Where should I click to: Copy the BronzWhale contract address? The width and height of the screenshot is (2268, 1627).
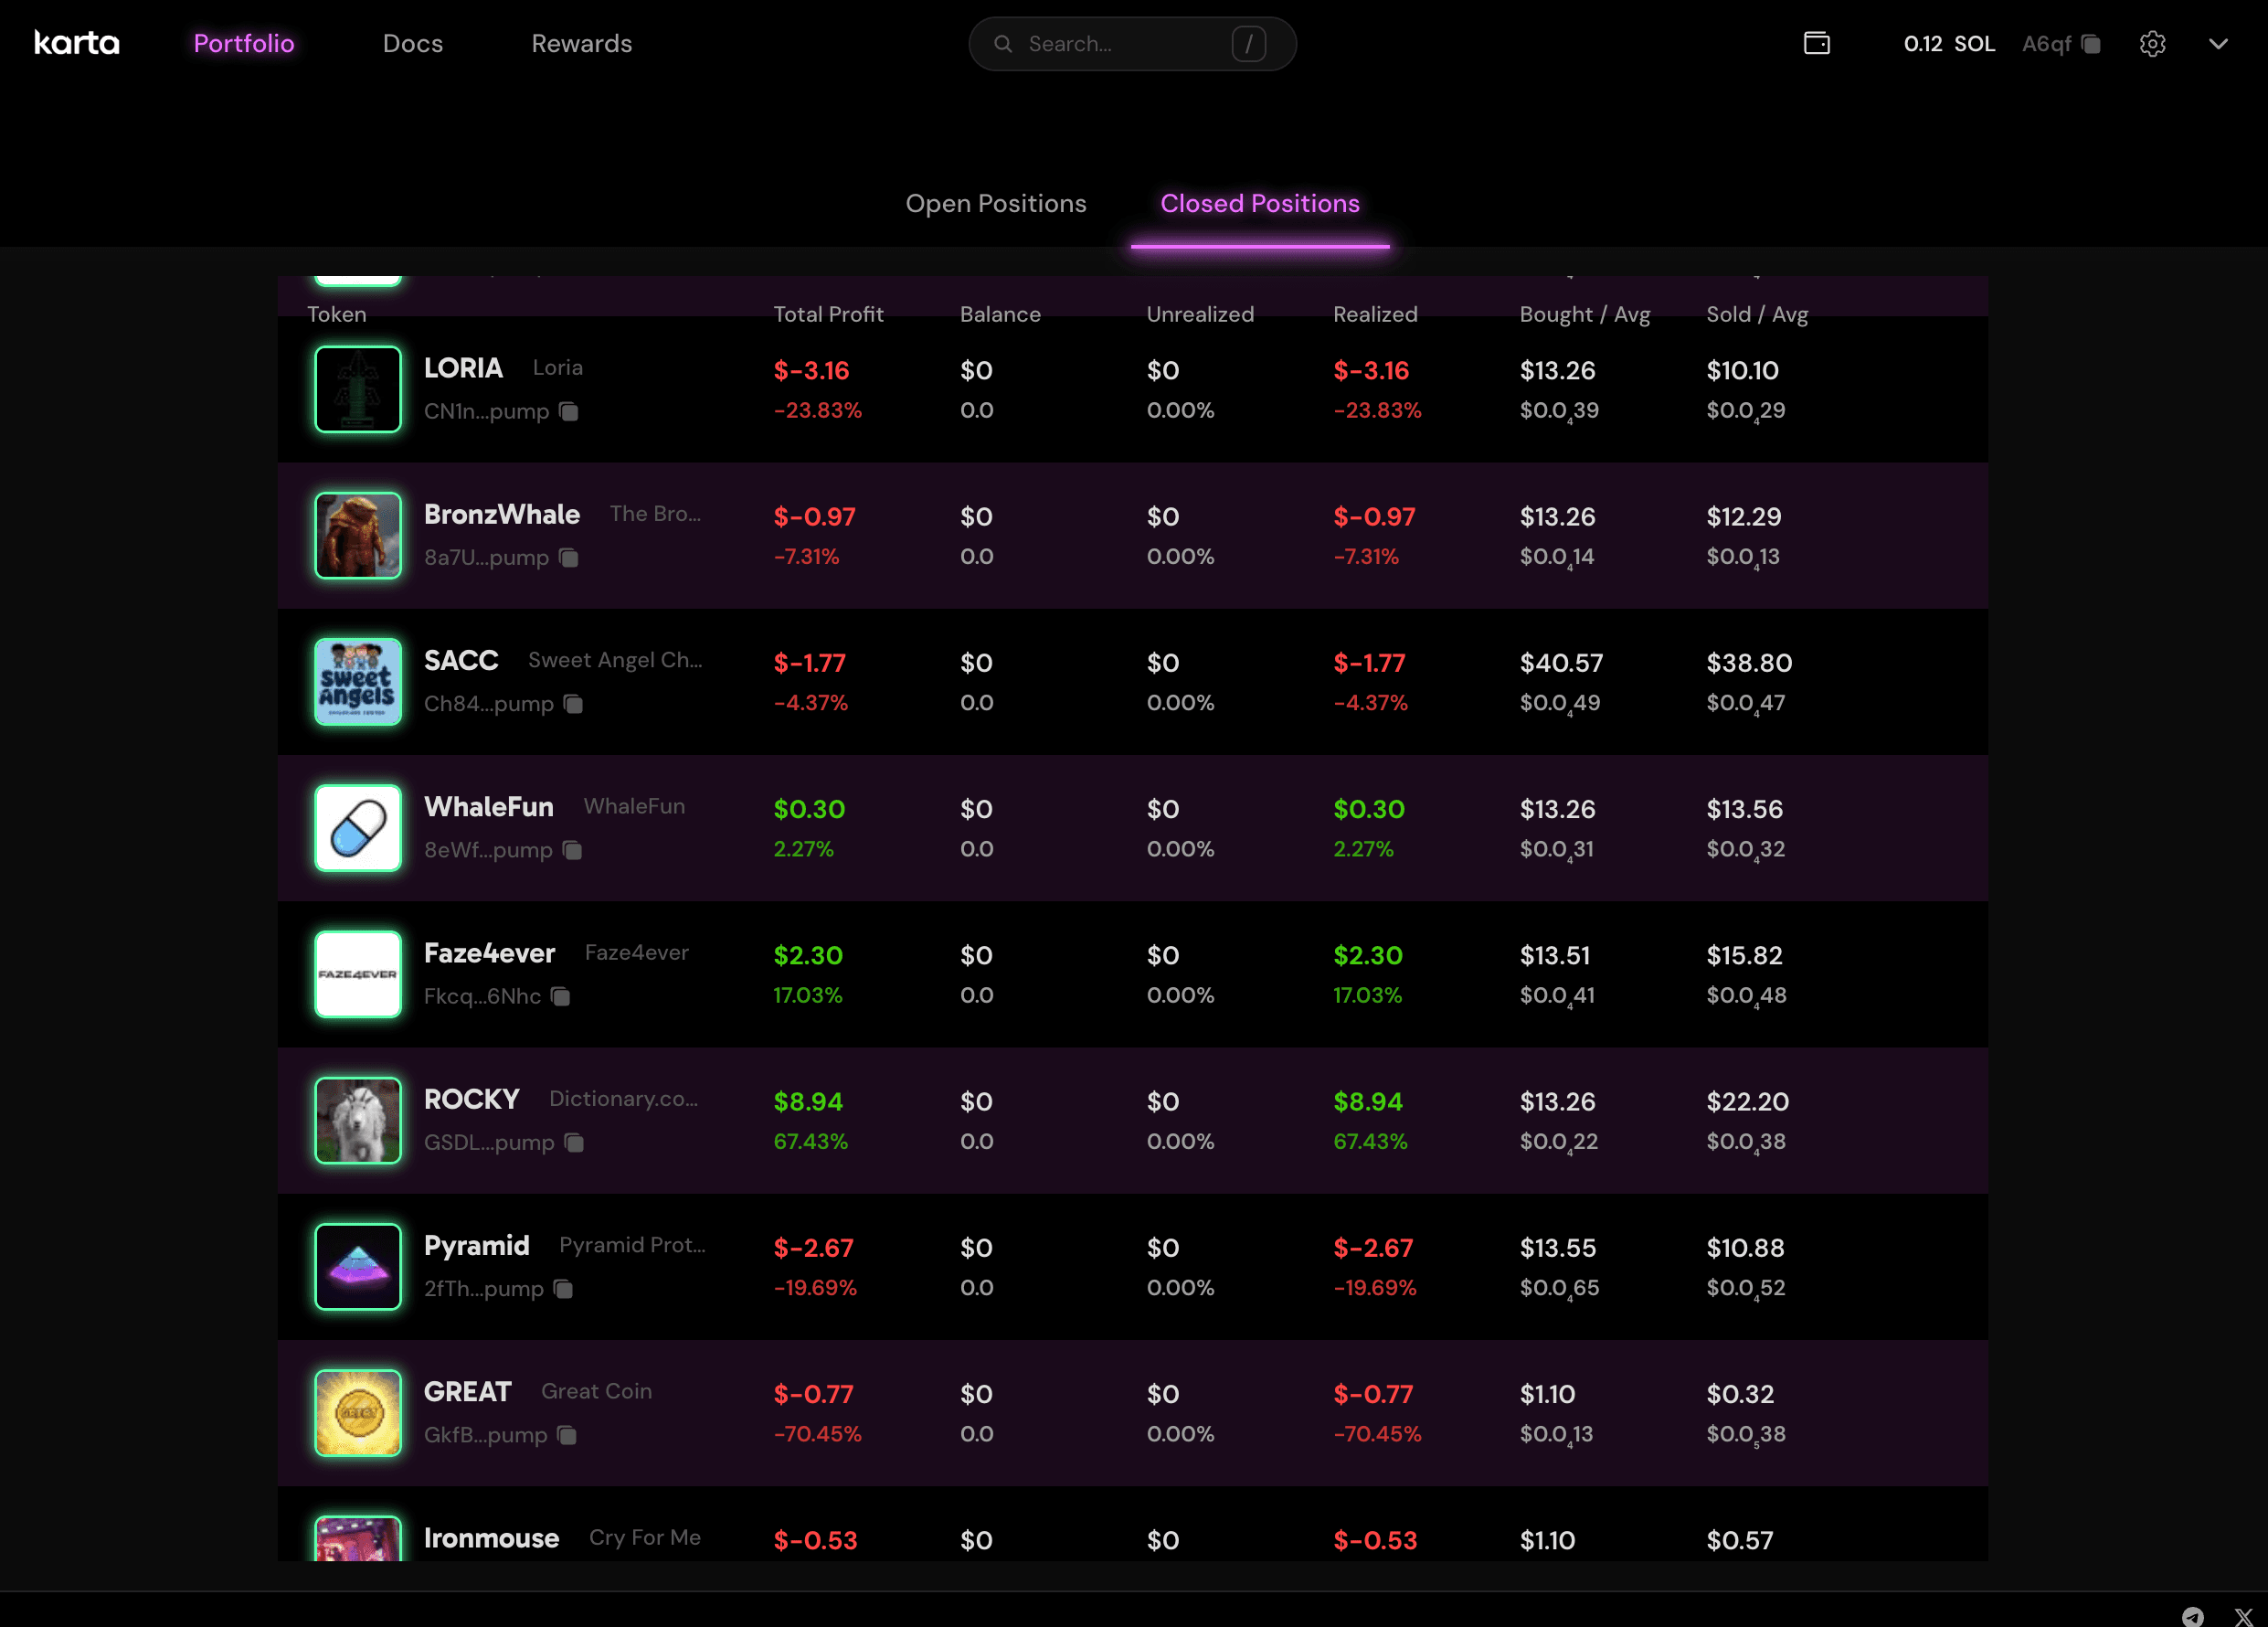point(569,558)
